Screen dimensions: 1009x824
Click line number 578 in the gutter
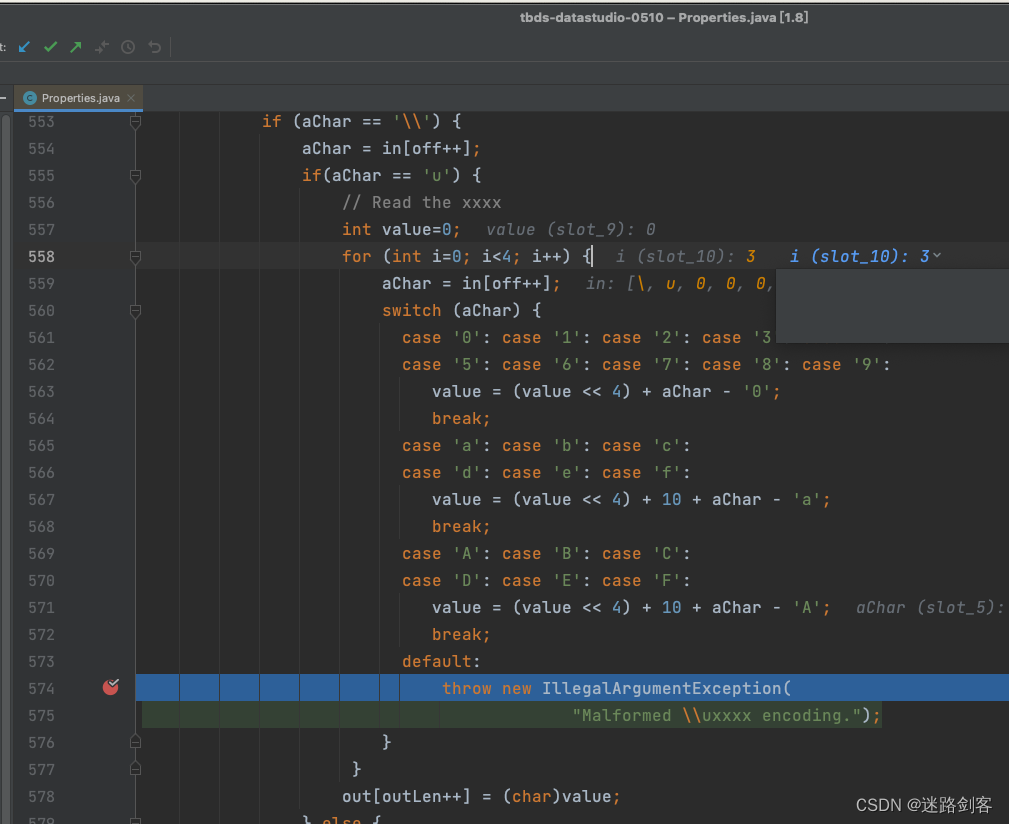coord(41,796)
